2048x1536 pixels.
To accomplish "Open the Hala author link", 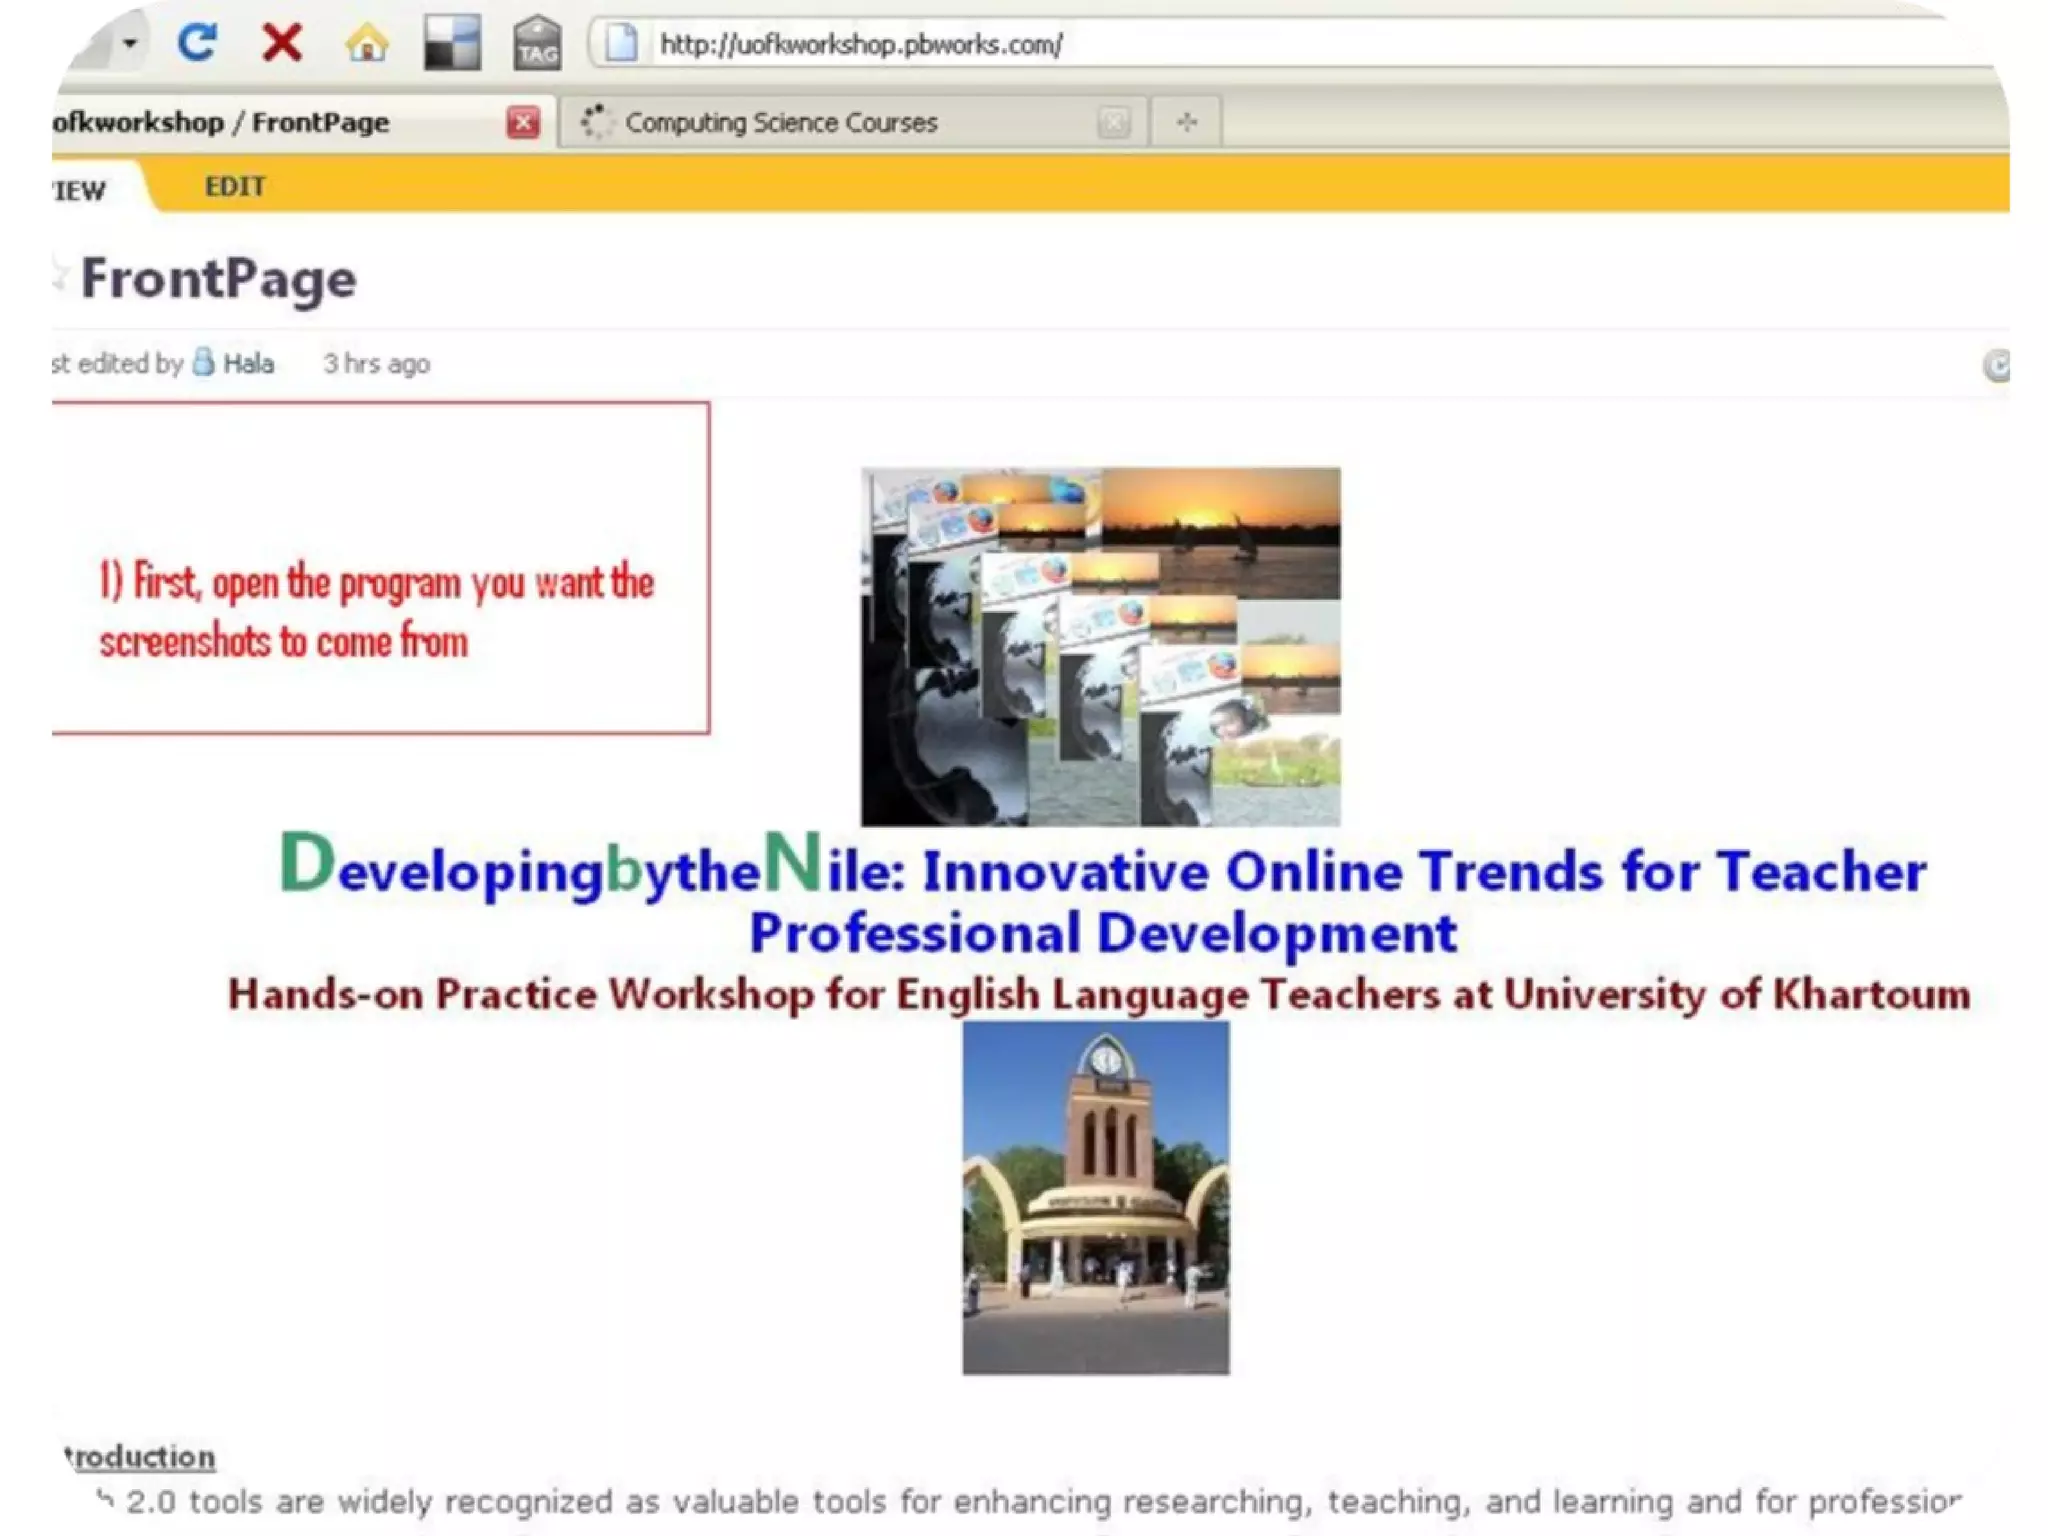I will click(248, 364).
